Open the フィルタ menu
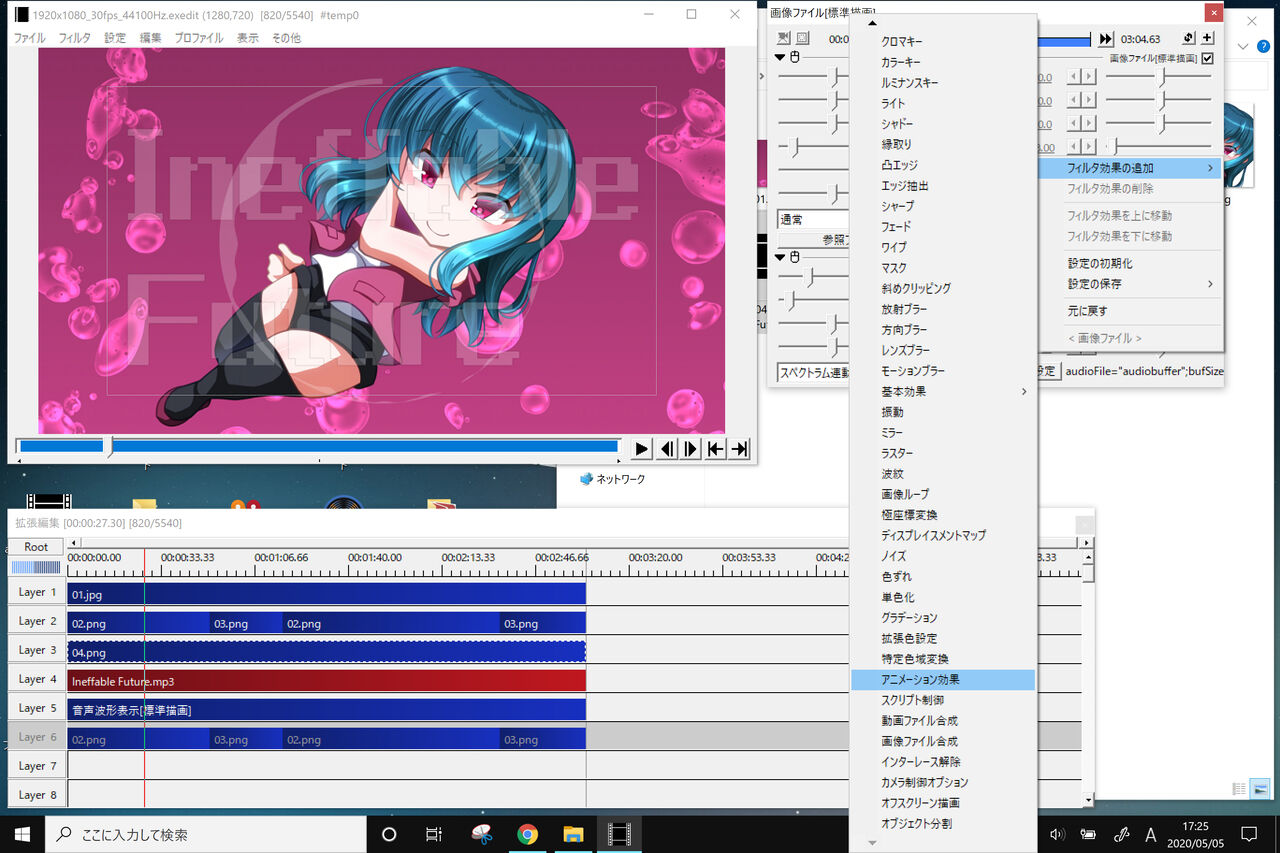The image size is (1280, 853). pyautogui.click(x=75, y=38)
